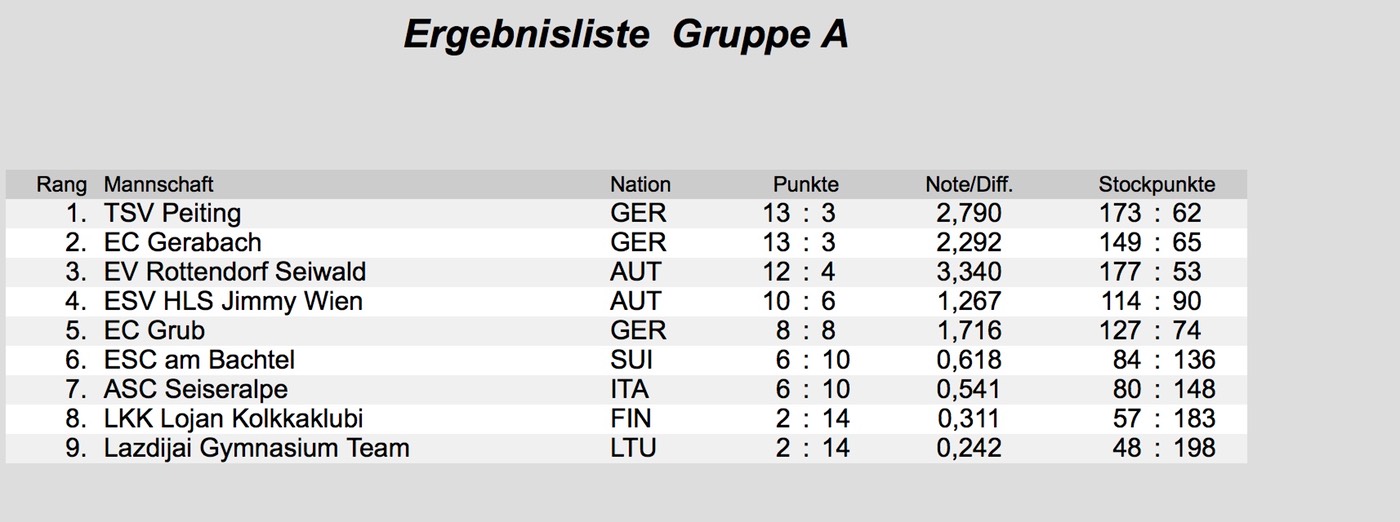Select team name TSV Peiting
1400x522 pixels.
point(172,214)
